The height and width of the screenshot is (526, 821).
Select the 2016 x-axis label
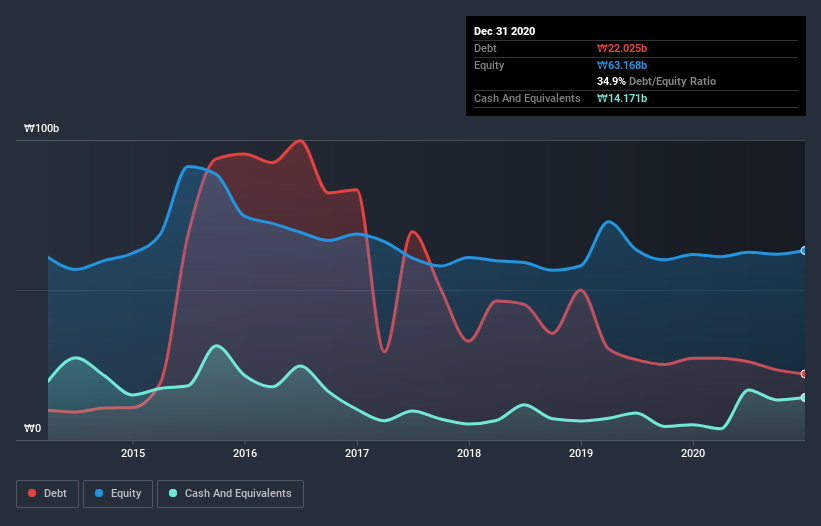(x=245, y=453)
